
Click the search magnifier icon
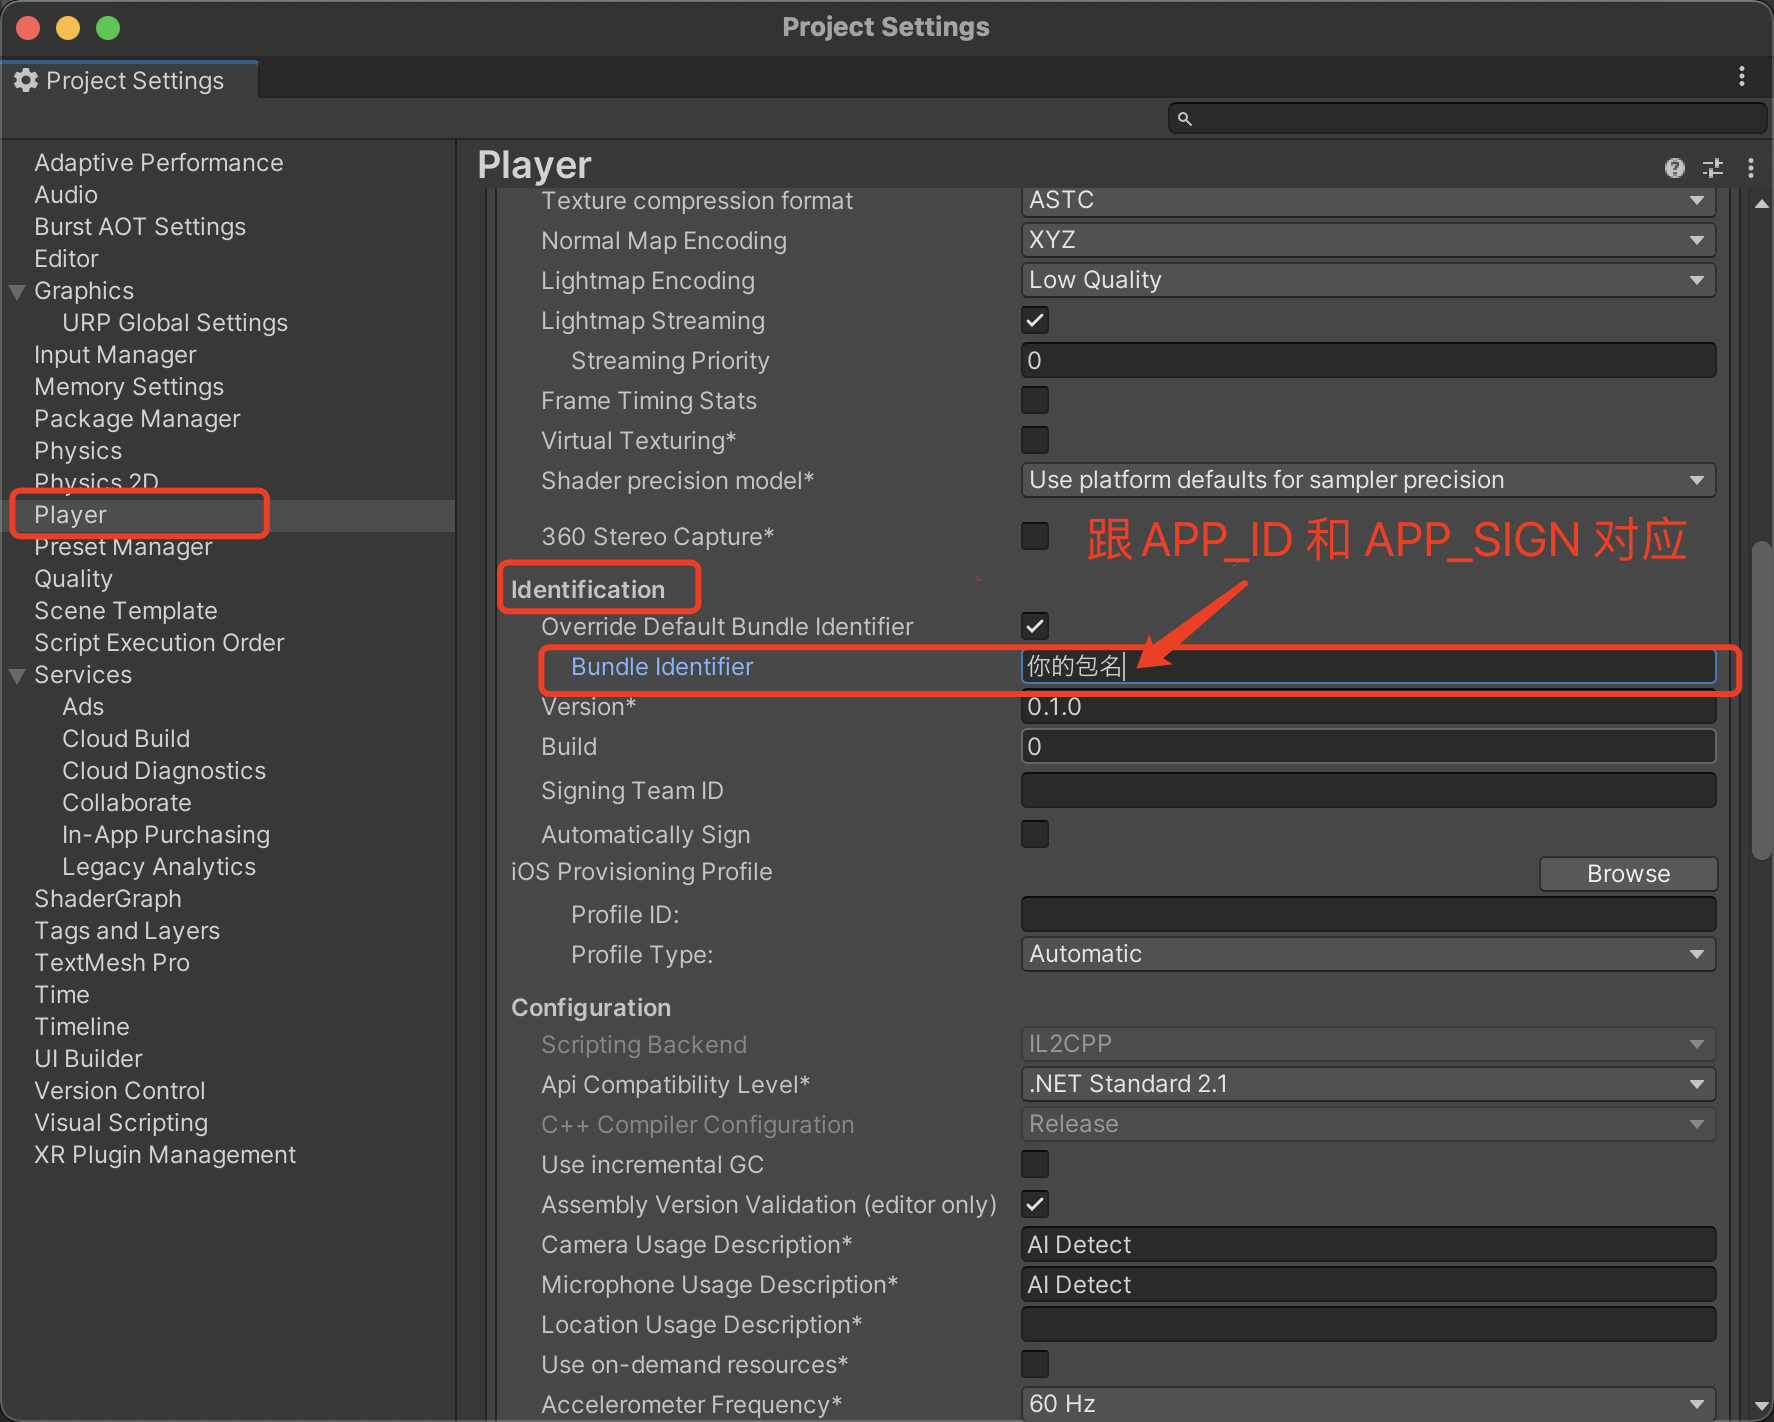[x=1185, y=119]
